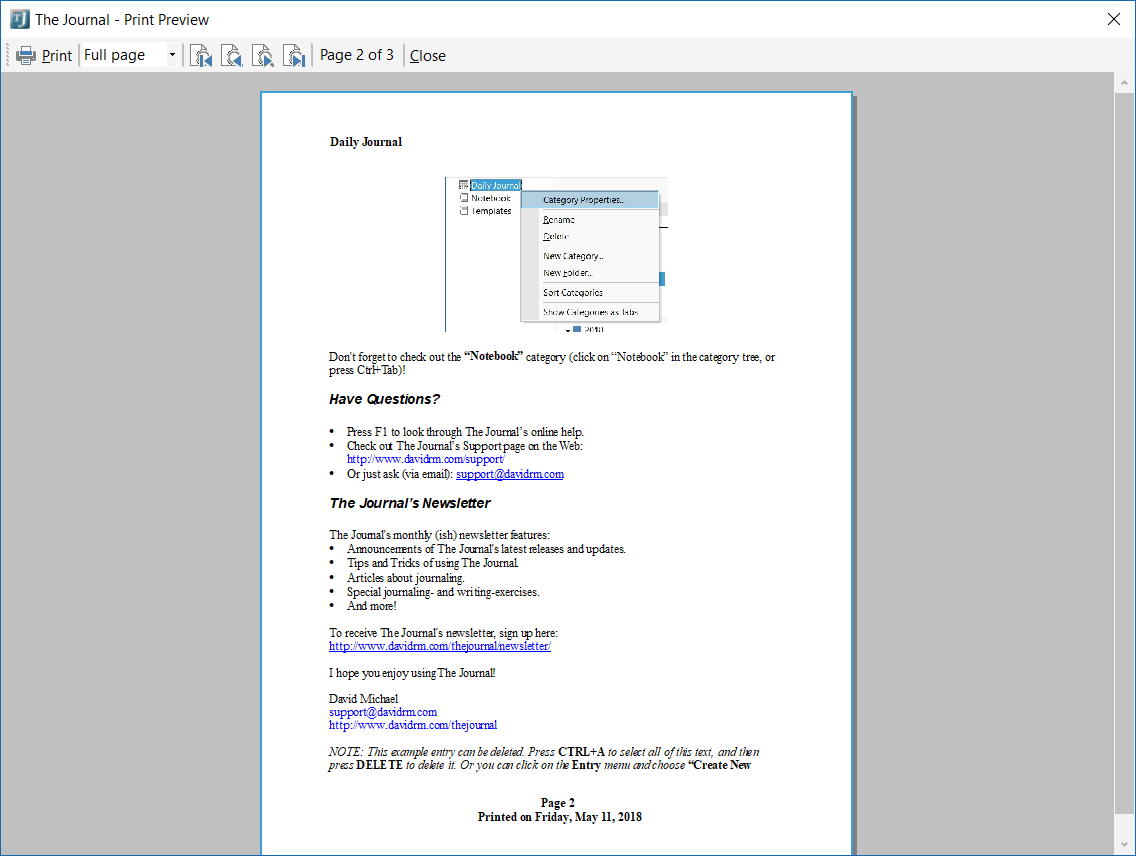
Task: Open http://www.davidrm.com/thejournal link
Action: coord(413,725)
